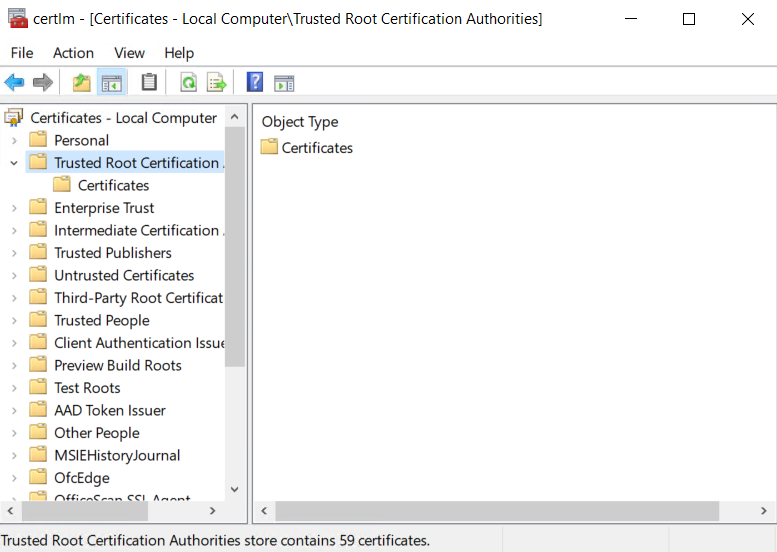Select the MSIEHistoryJournal store
The image size is (777, 552).
pos(117,455)
